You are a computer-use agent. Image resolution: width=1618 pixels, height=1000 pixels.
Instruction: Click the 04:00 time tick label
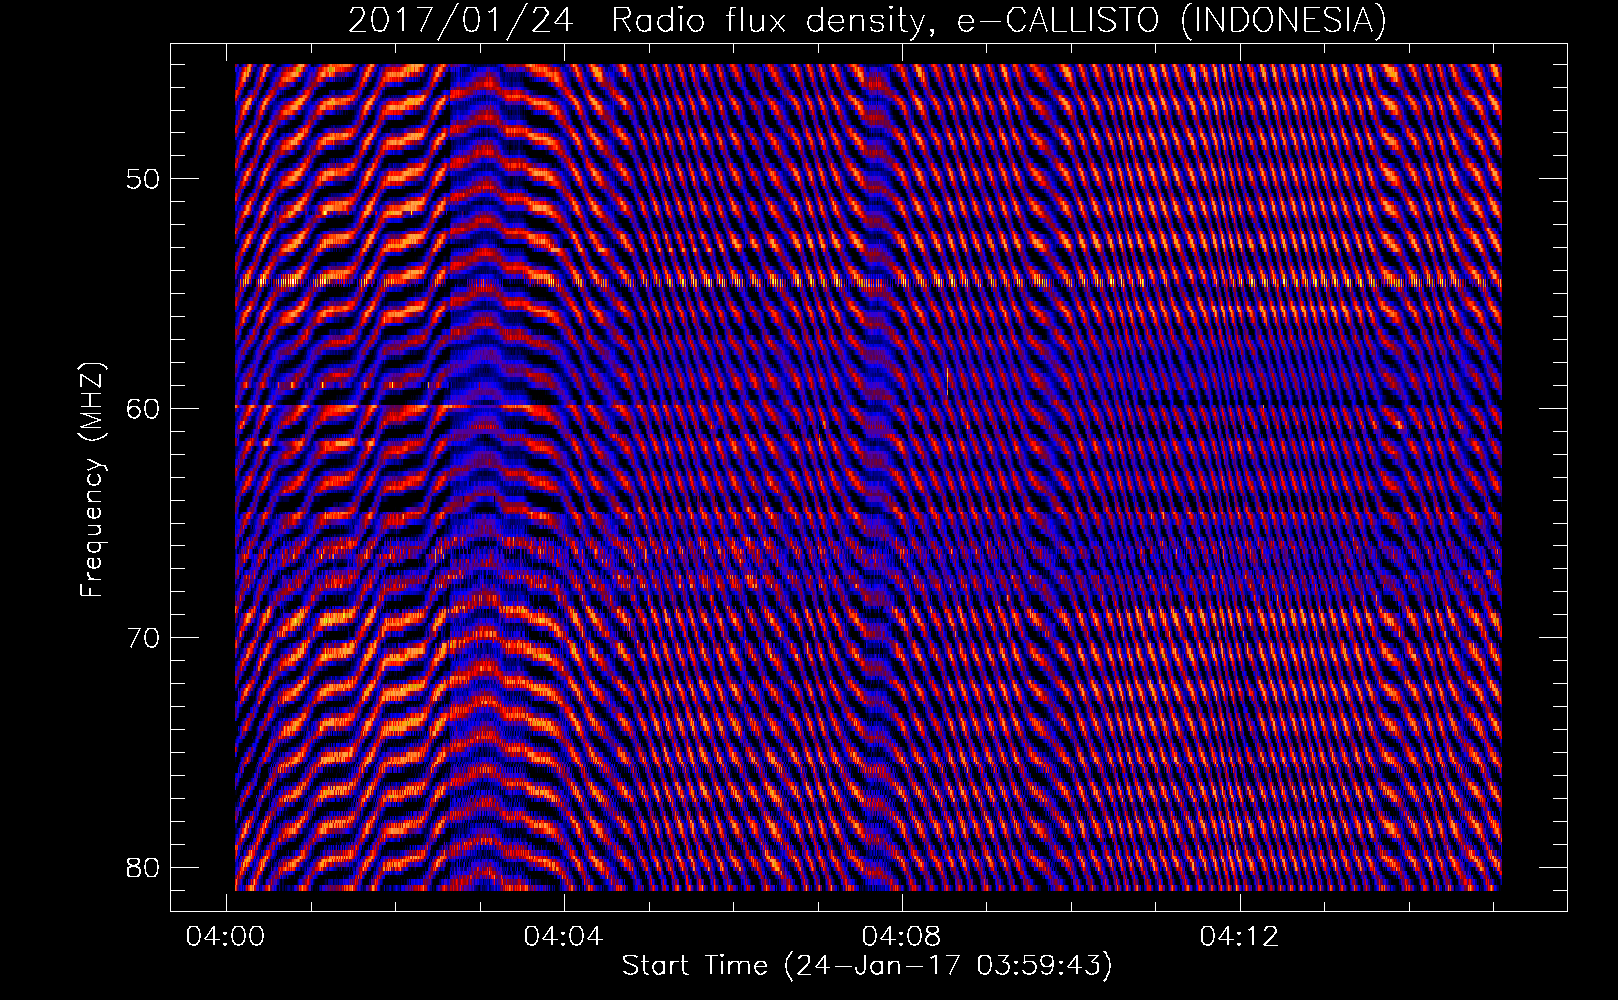tap(226, 937)
